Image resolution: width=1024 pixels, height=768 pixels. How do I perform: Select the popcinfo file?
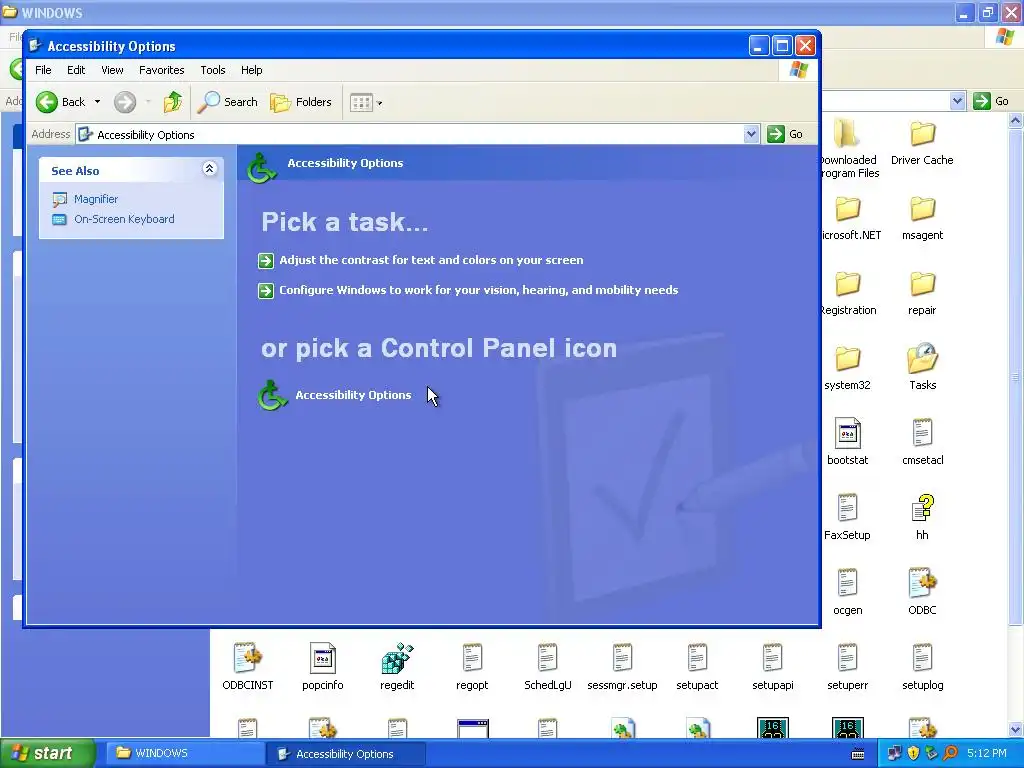coord(323,667)
